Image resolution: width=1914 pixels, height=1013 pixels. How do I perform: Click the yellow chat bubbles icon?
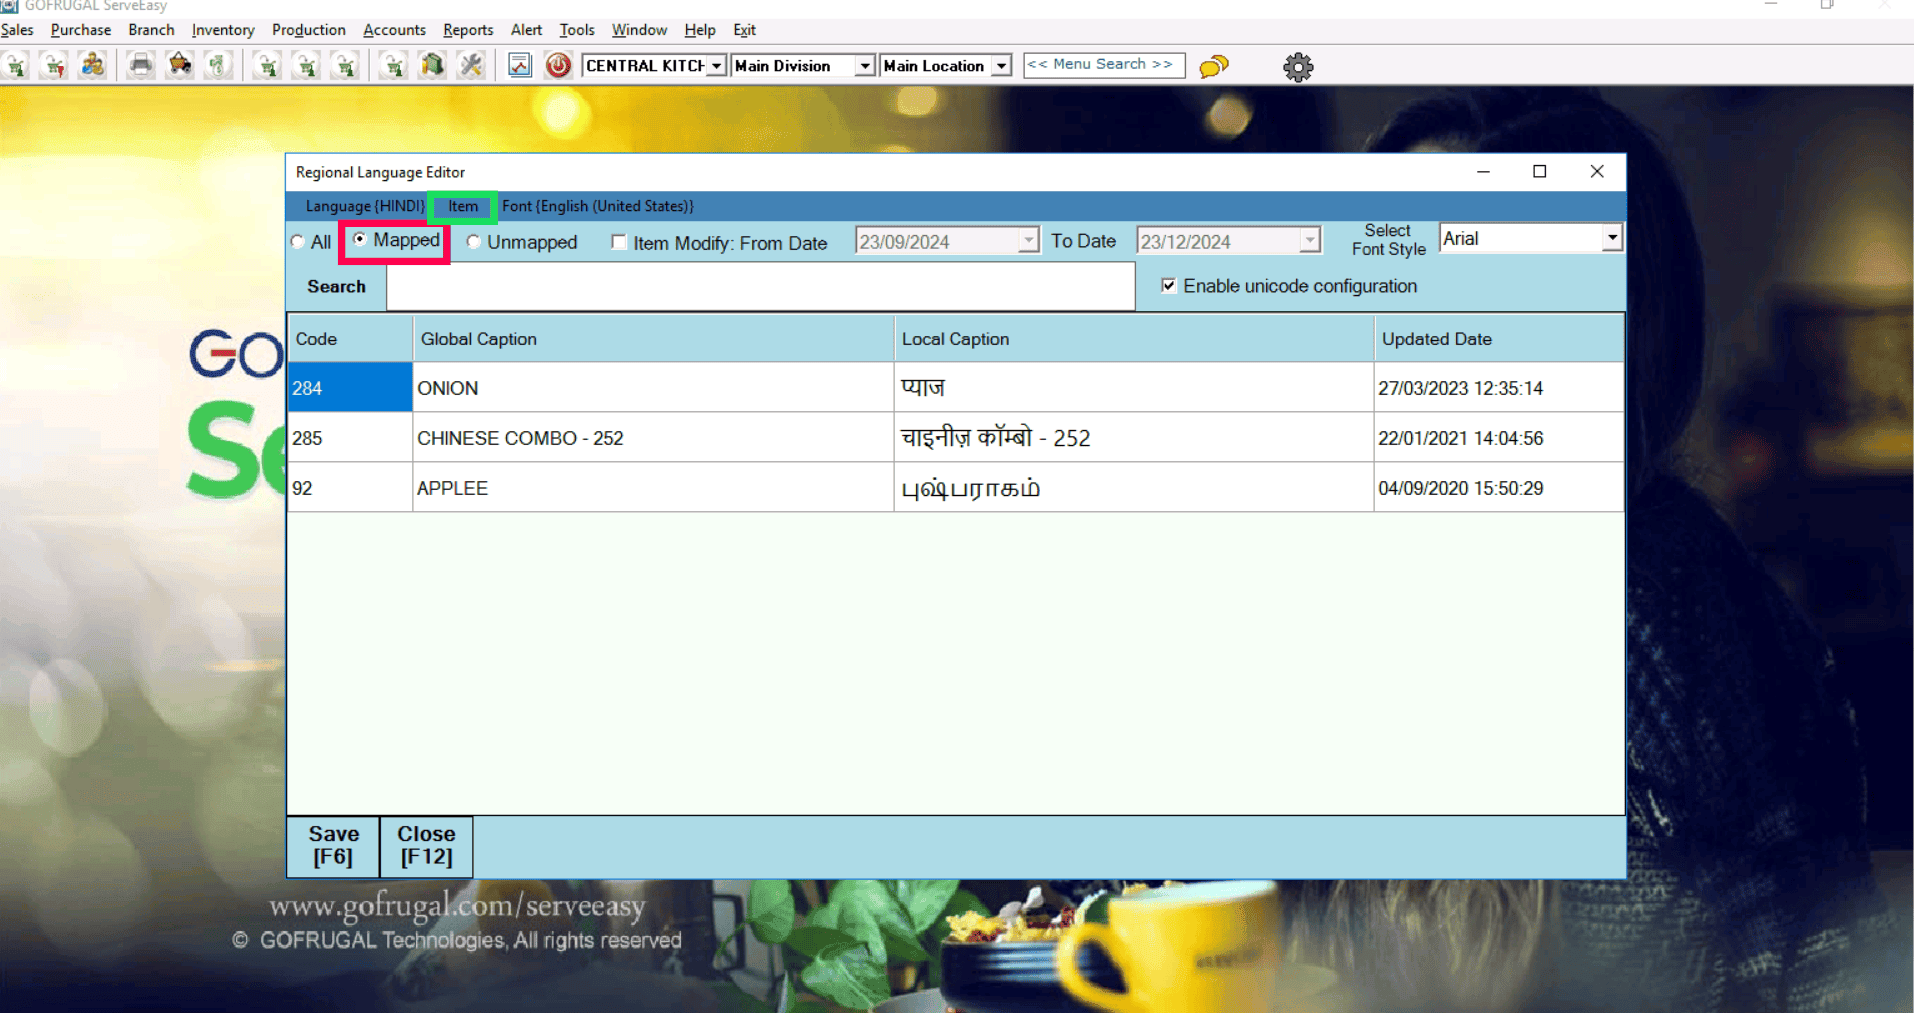click(x=1213, y=67)
